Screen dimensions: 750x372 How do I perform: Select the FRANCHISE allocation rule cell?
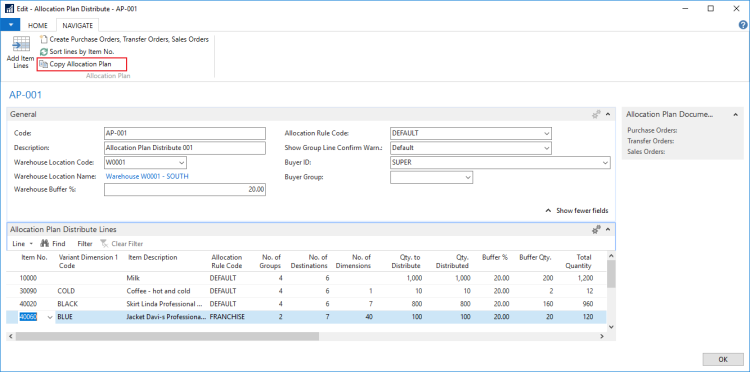pos(228,317)
